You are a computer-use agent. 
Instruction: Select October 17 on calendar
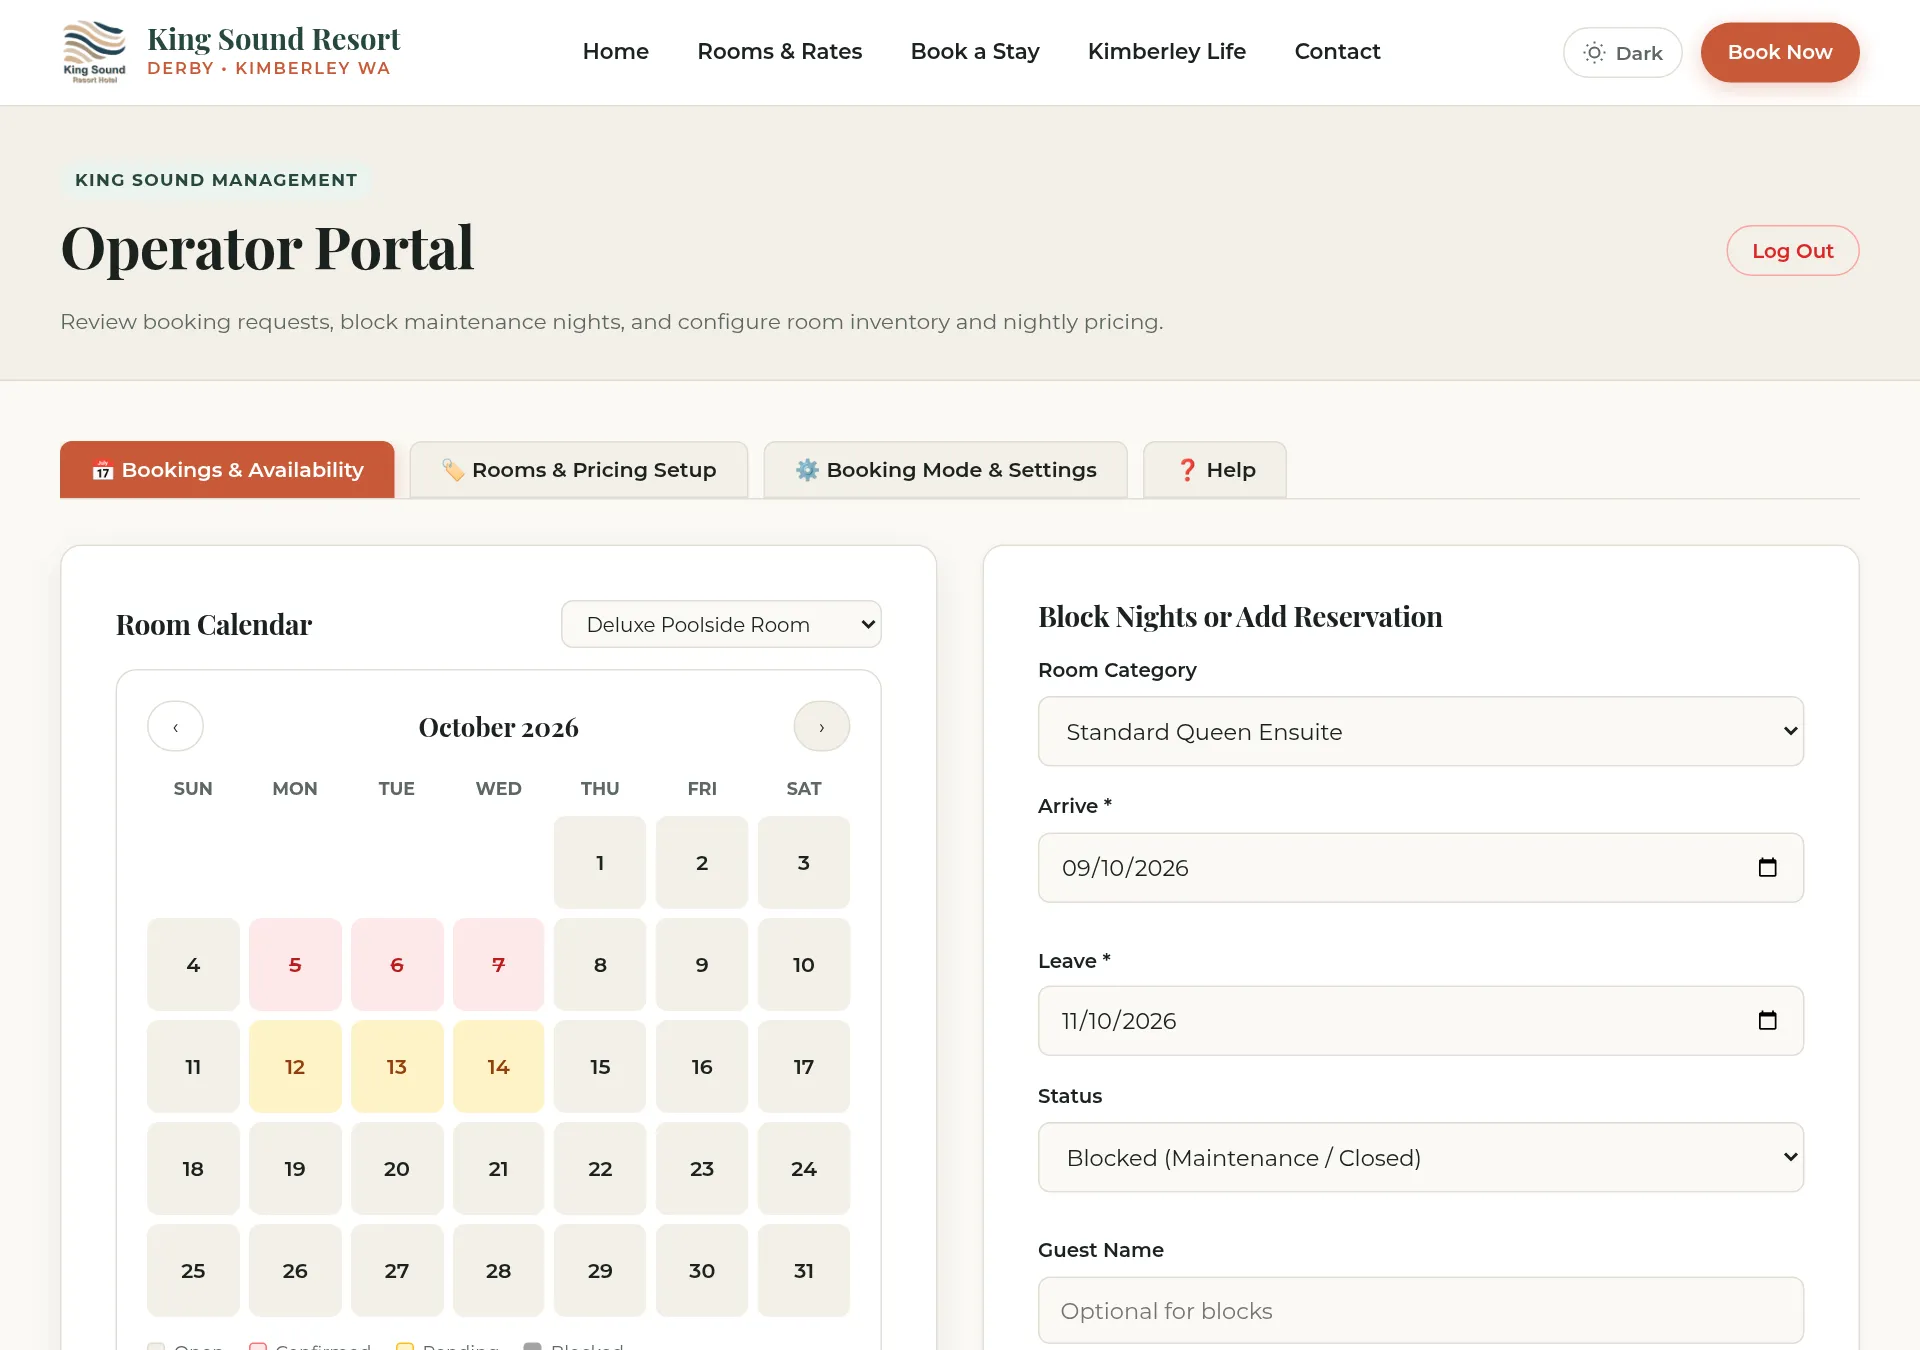point(803,1066)
